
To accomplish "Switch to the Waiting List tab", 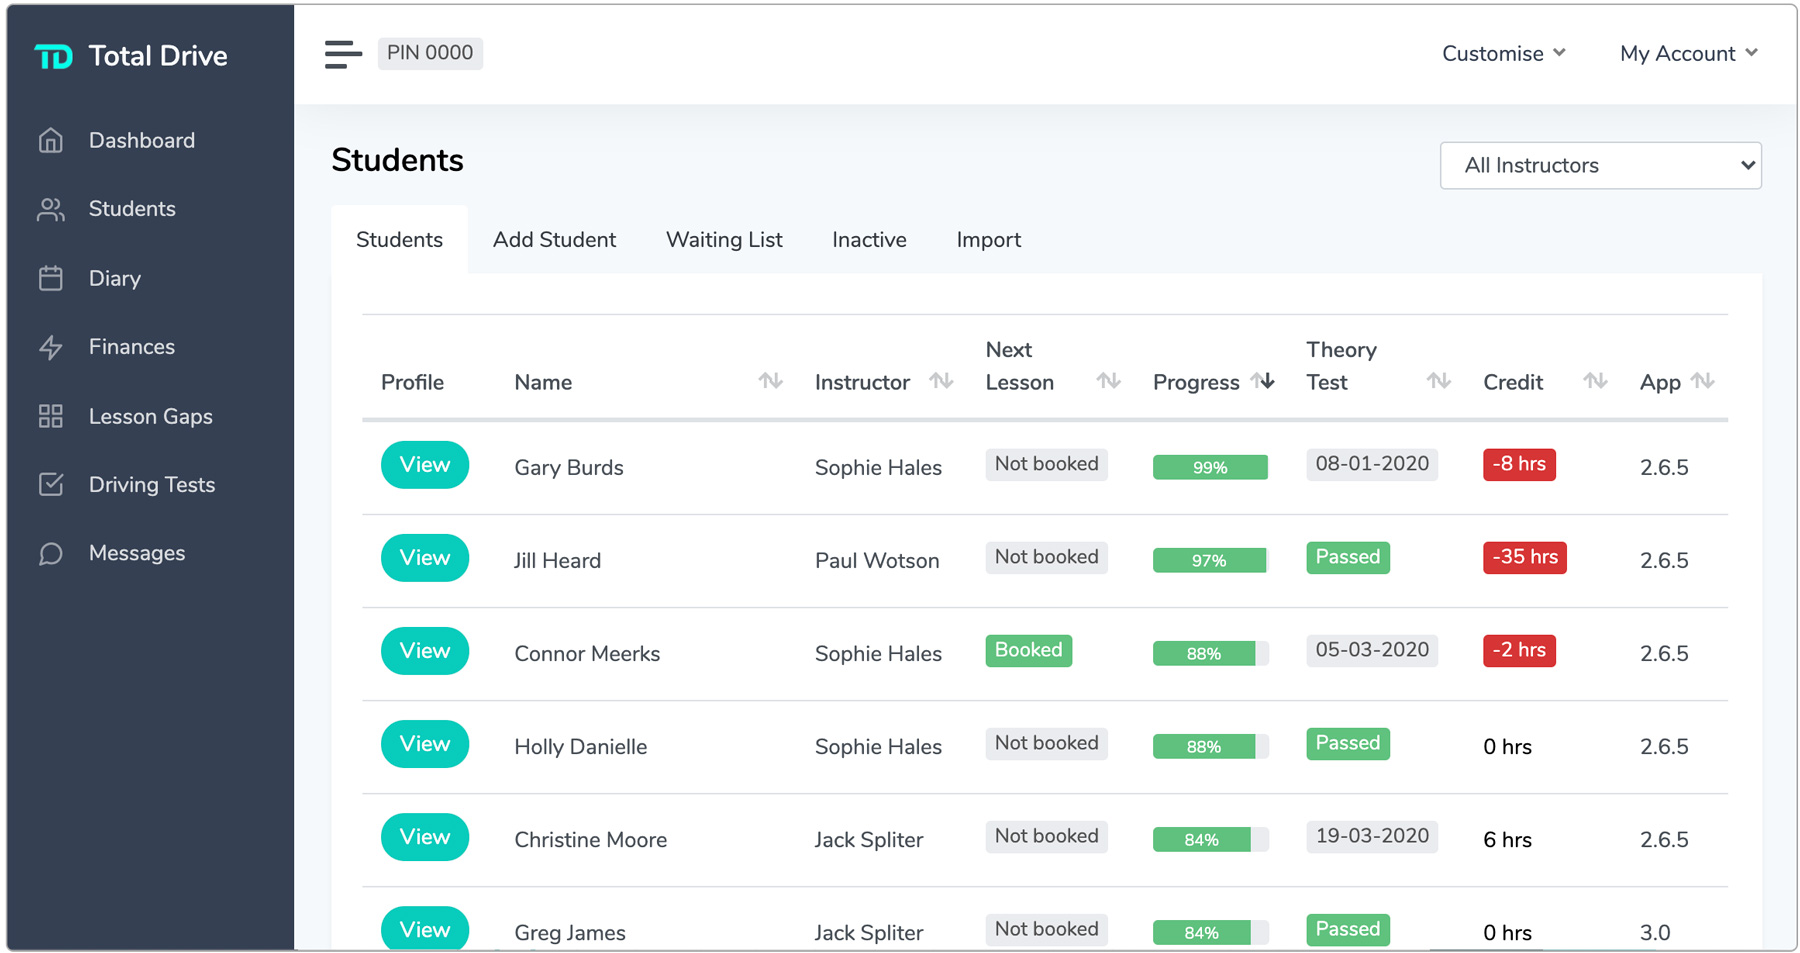I will coord(723,239).
